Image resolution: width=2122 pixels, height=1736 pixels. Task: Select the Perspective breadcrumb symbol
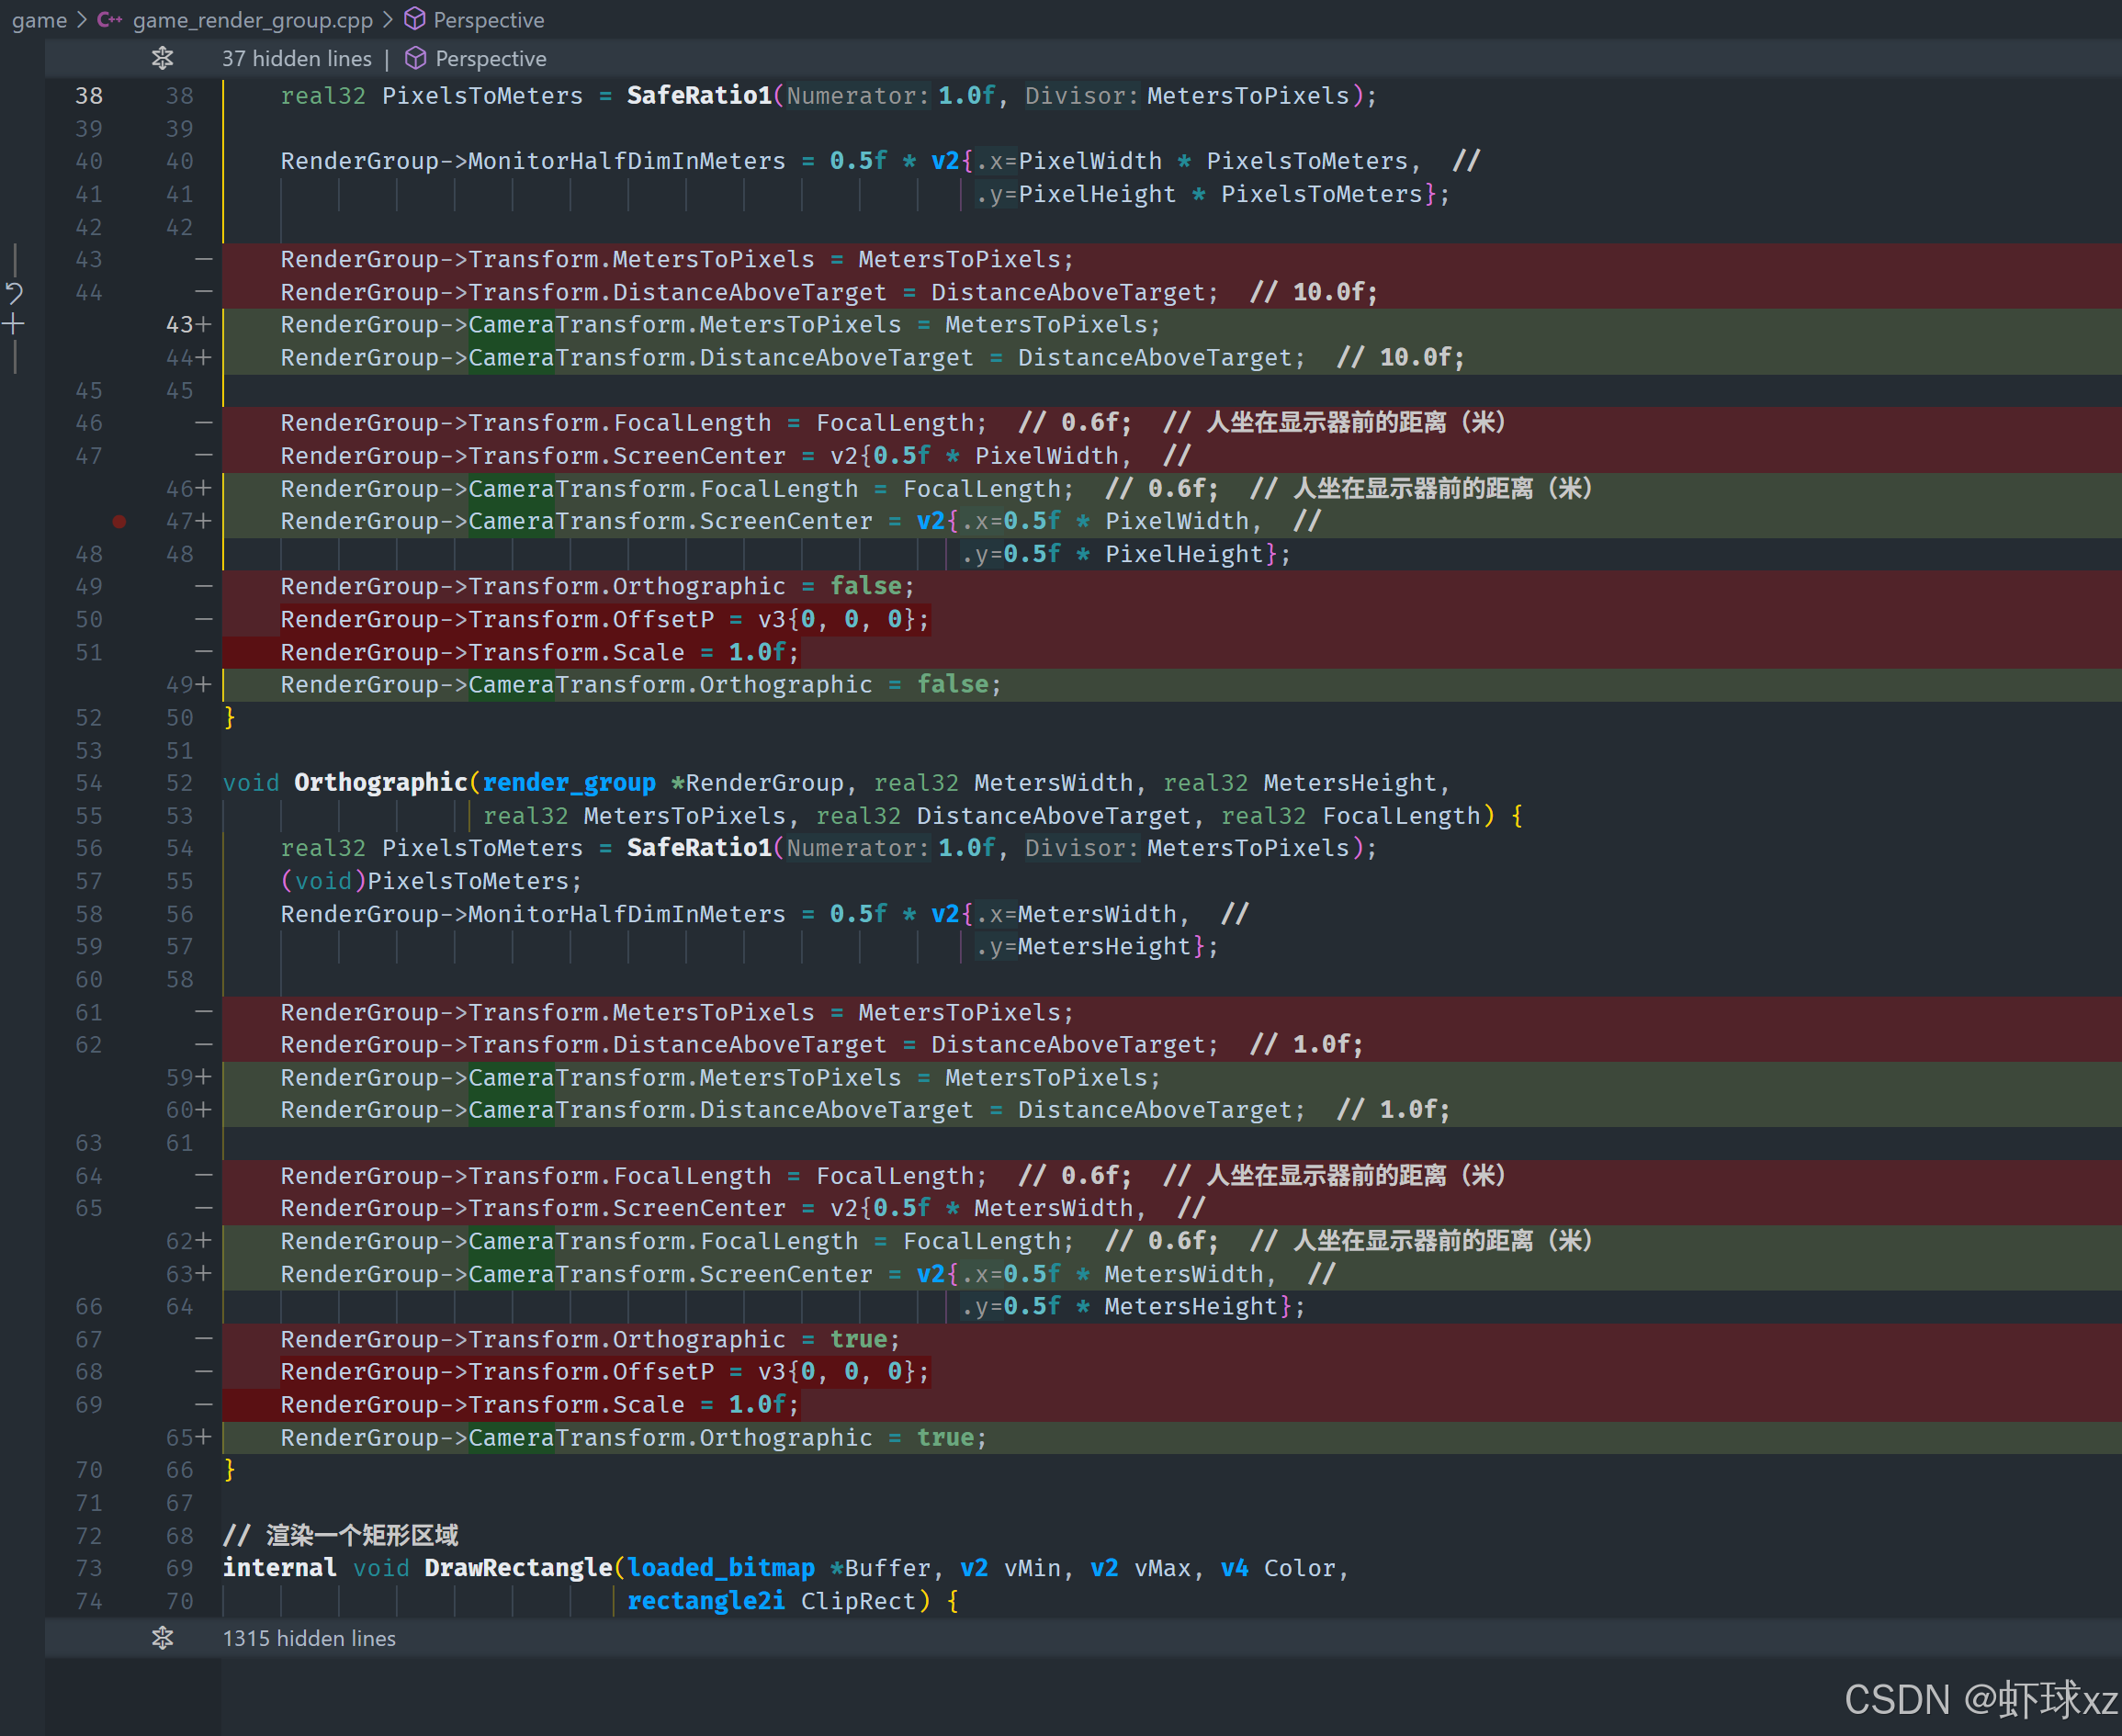[x=488, y=20]
